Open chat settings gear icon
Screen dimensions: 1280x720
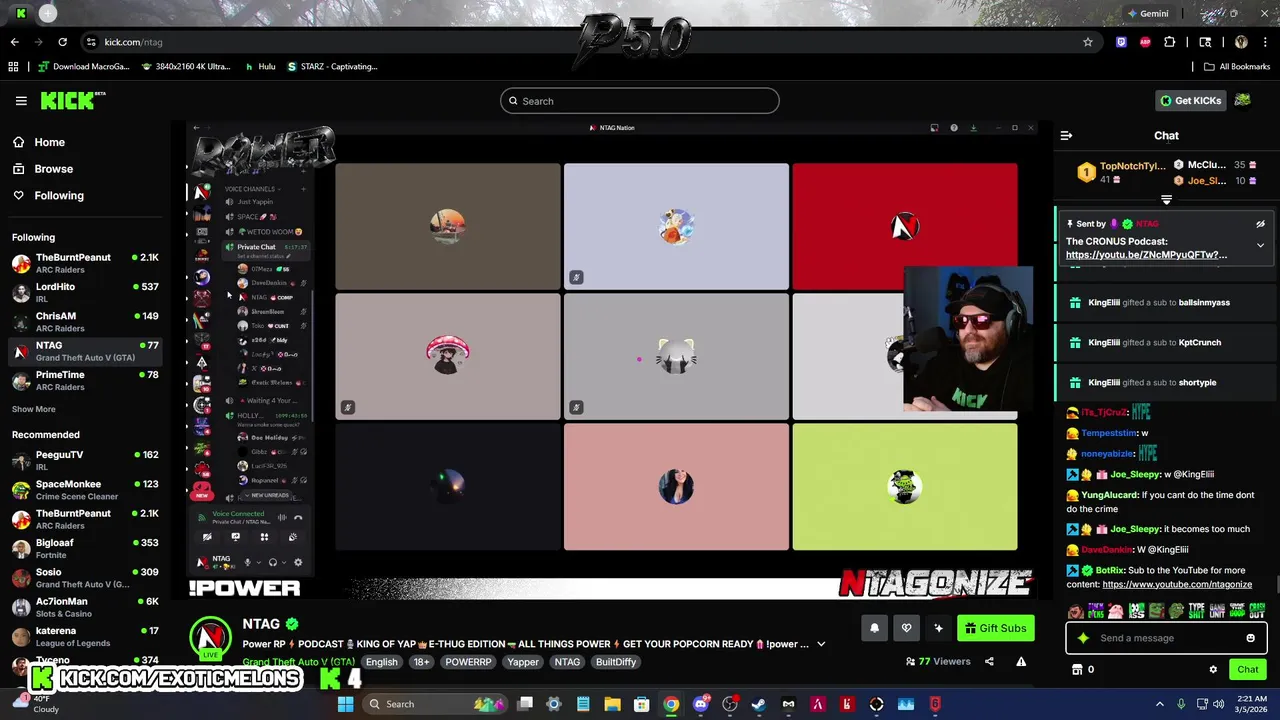pyautogui.click(x=1213, y=670)
